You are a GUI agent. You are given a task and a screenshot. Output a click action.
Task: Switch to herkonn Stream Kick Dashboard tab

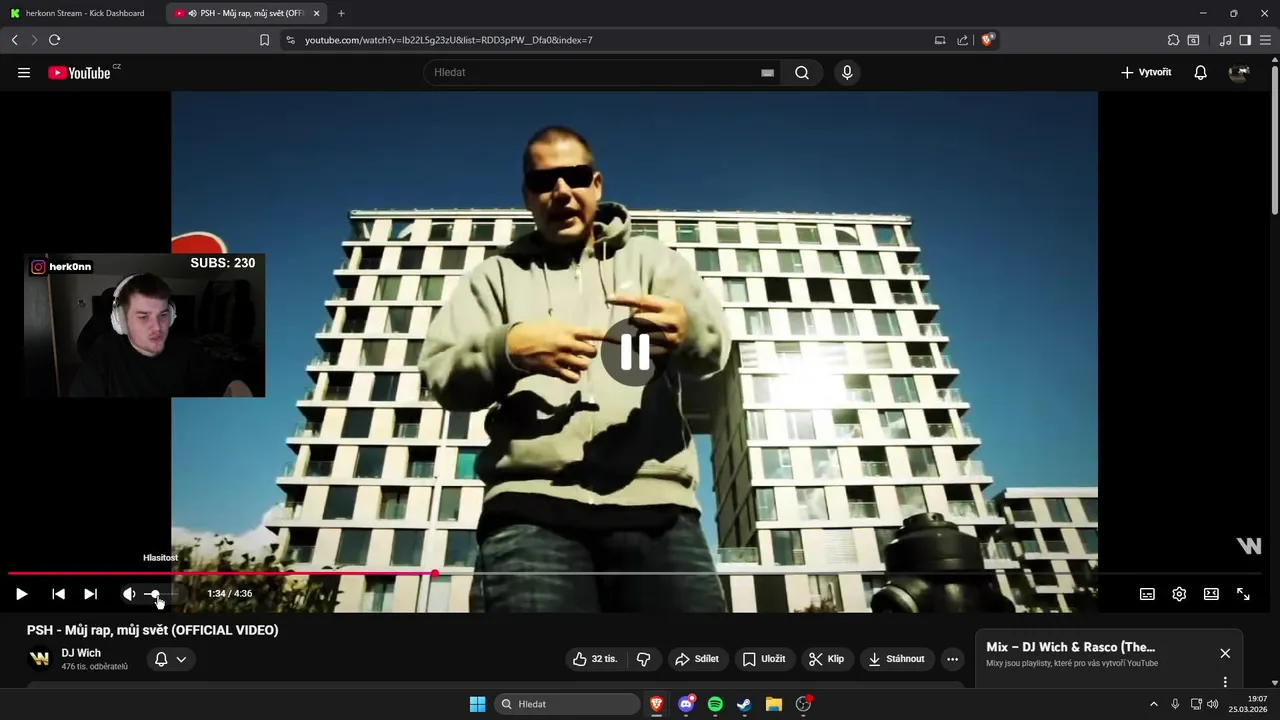click(x=83, y=13)
